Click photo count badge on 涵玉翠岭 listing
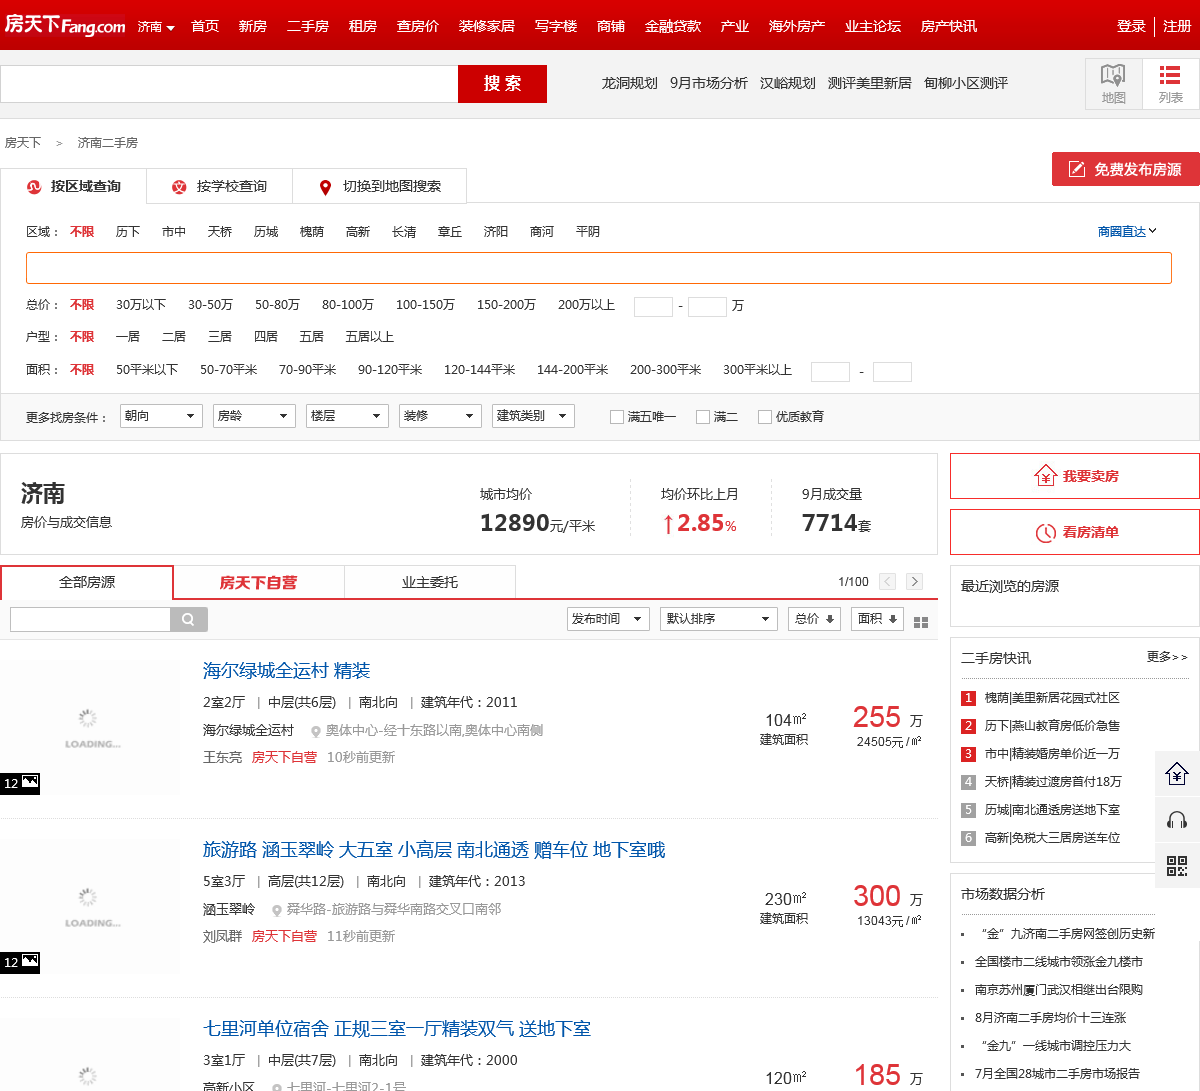Viewport: 1200px width, 1091px height. click(x=20, y=962)
